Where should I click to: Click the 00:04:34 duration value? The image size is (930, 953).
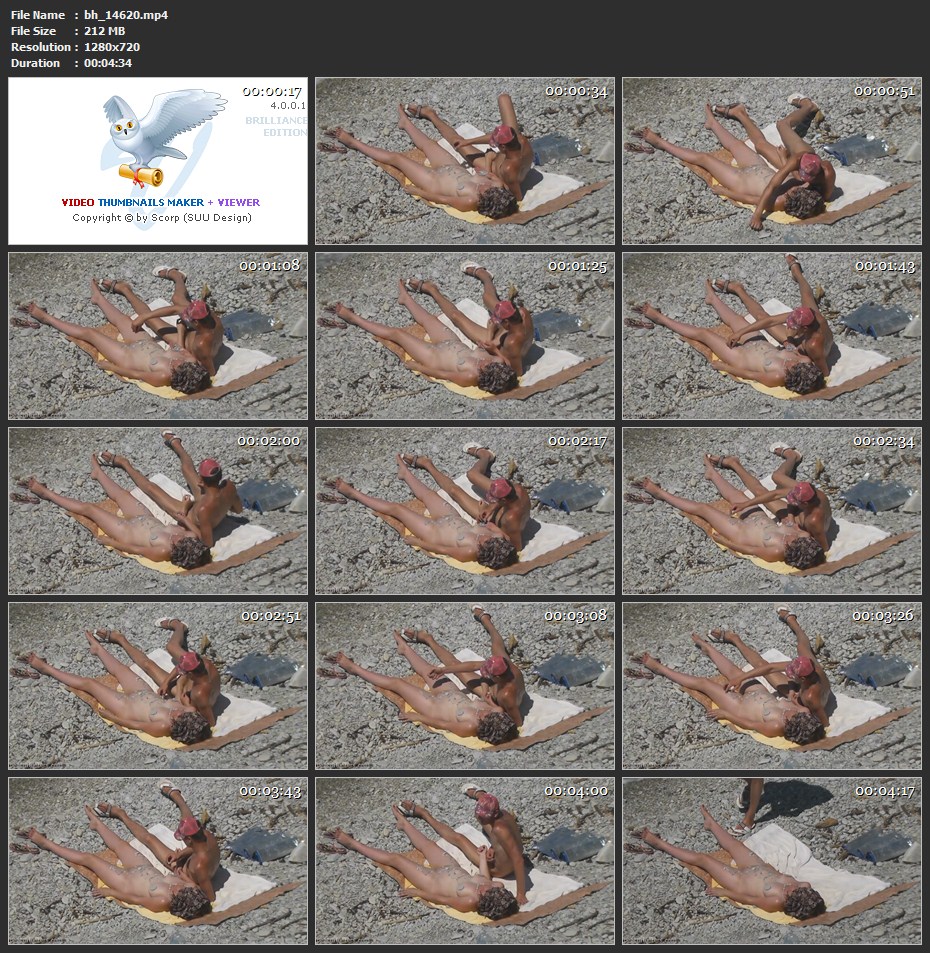point(108,63)
